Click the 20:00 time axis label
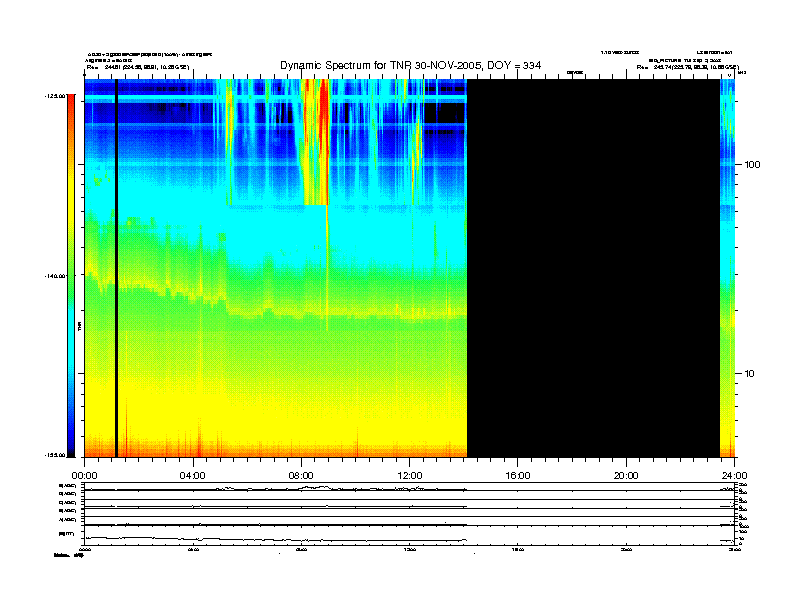The height and width of the screenshot is (612, 792). tap(626, 476)
